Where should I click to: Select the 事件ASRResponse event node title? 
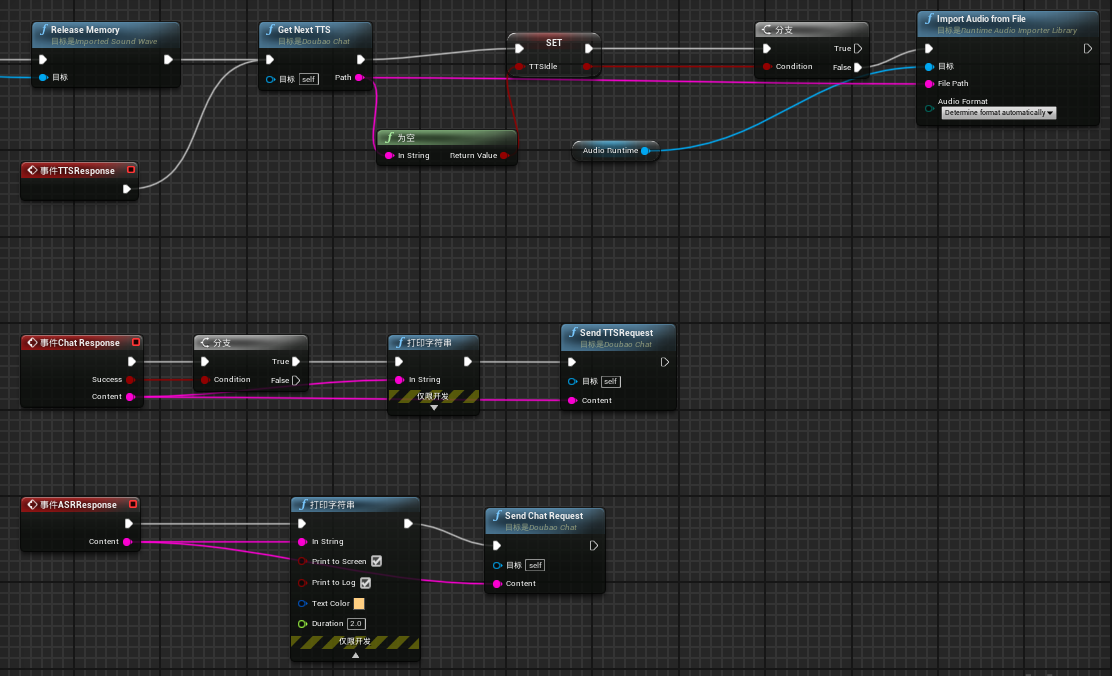pyautogui.click(x=78, y=504)
